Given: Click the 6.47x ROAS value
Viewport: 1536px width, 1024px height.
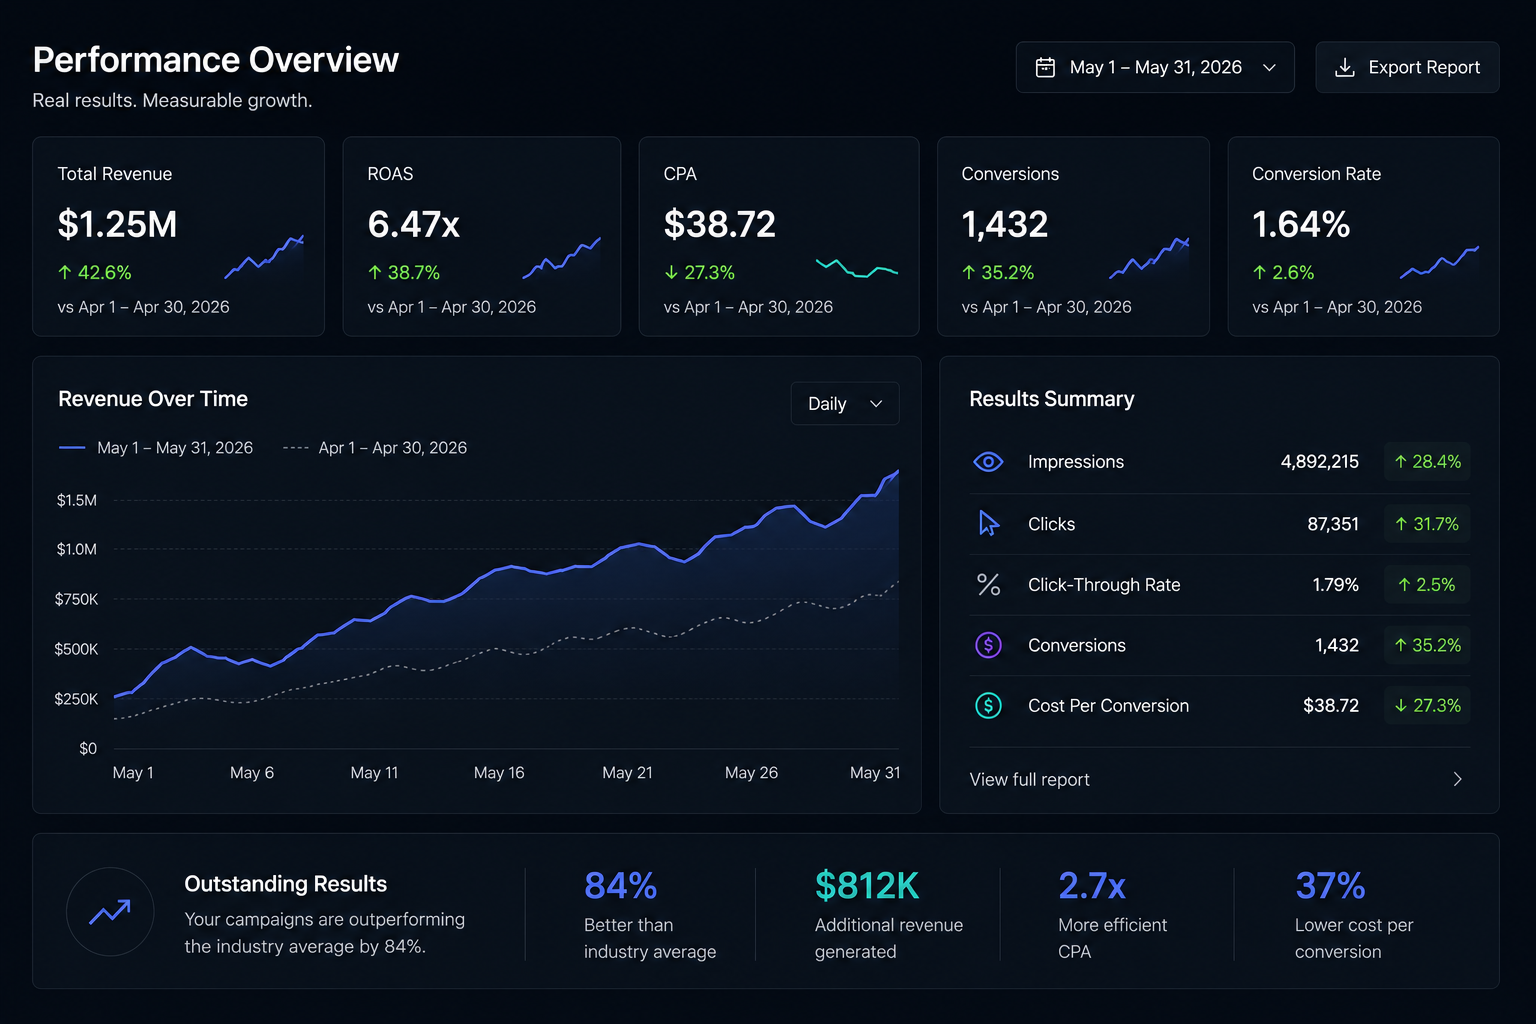Looking at the screenshot, I should click(x=413, y=225).
